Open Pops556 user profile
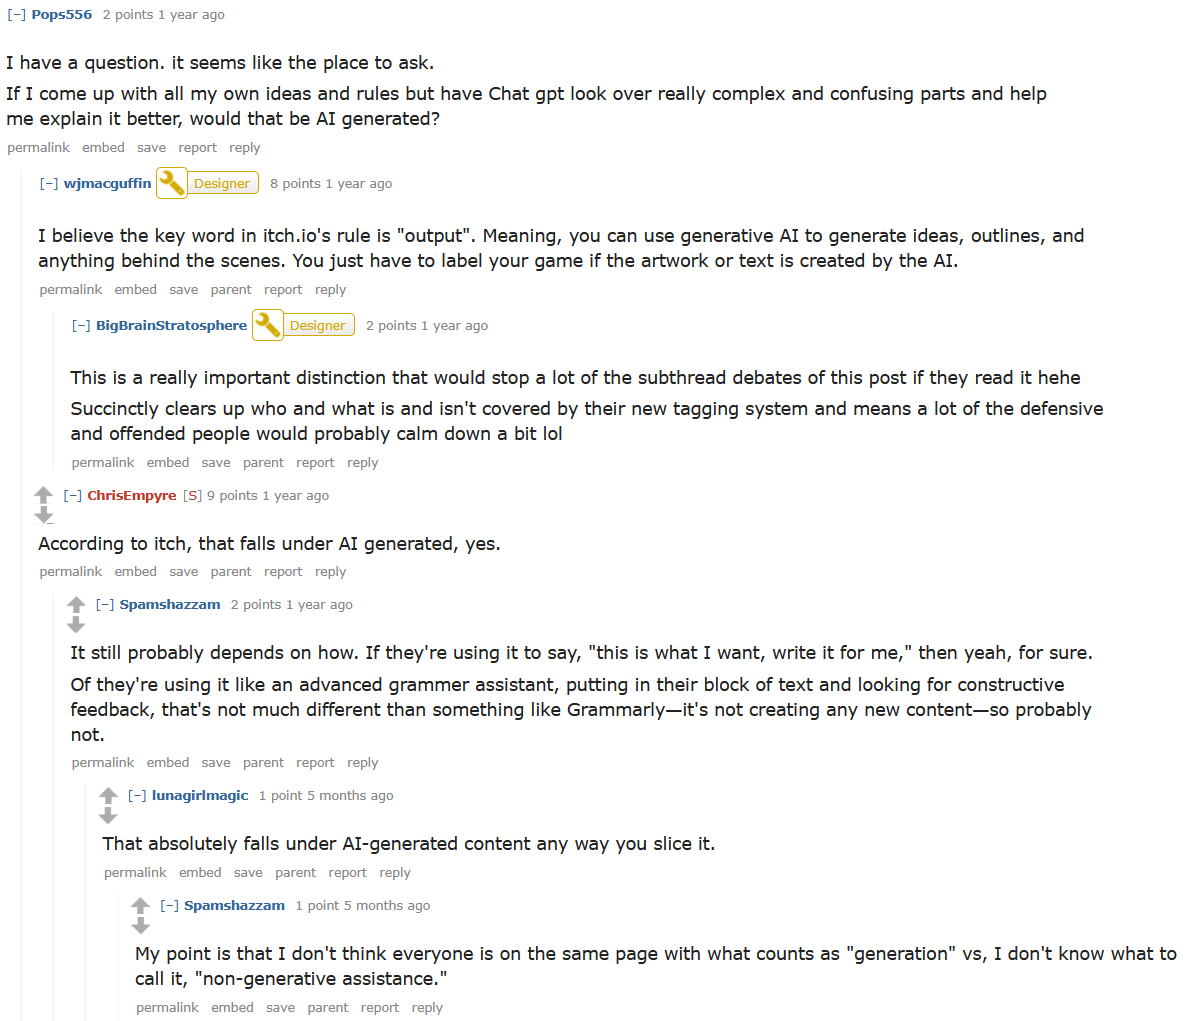The image size is (1192, 1021). [61, 15]
